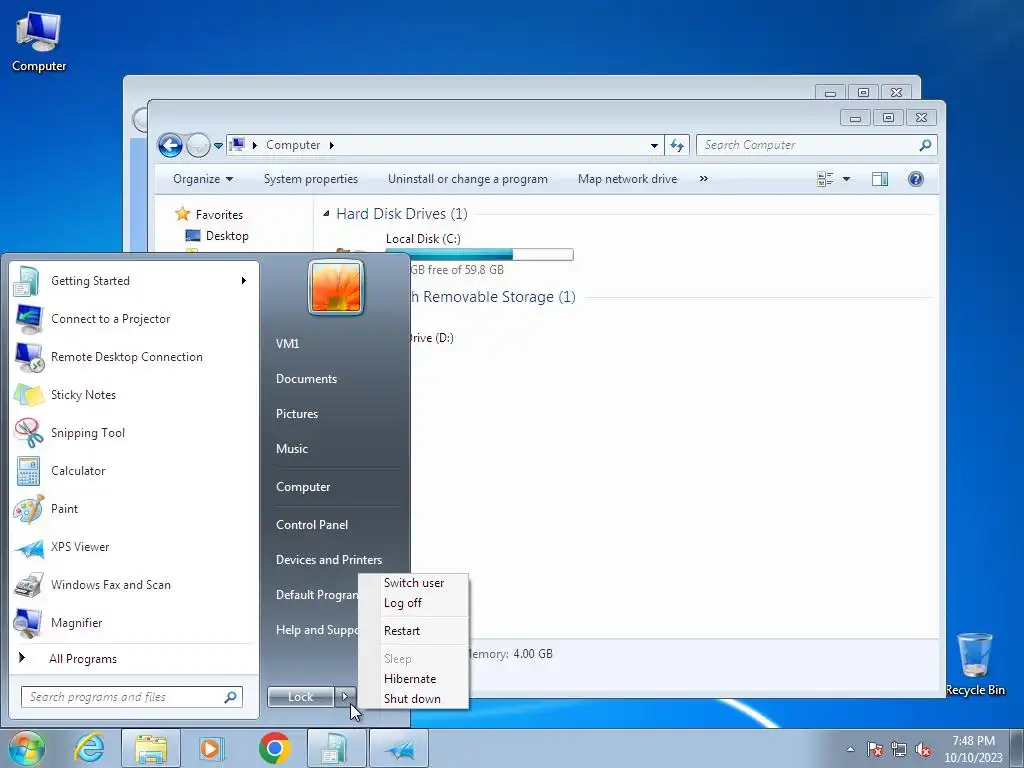
Task: Open Remote Desktop Connection
Action: click(x=133, y=357)
